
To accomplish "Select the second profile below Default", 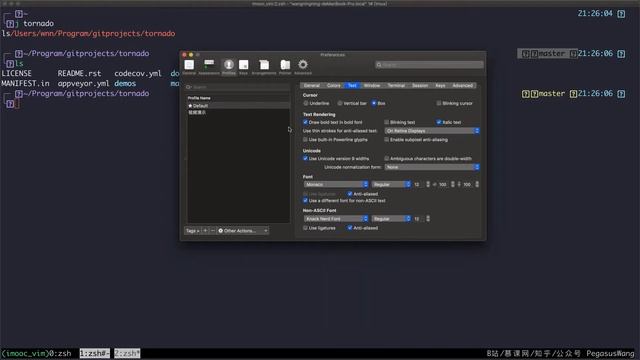I will pyautogui.click(x=238, y=112).
